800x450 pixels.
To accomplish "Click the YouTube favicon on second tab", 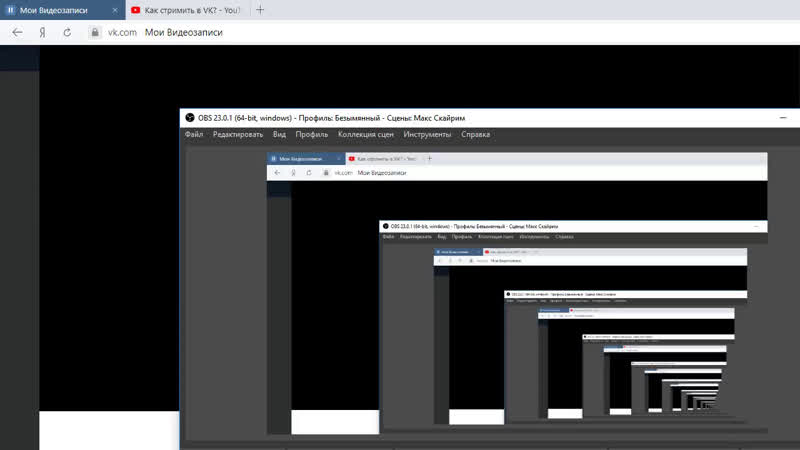I will click(136, 10).
